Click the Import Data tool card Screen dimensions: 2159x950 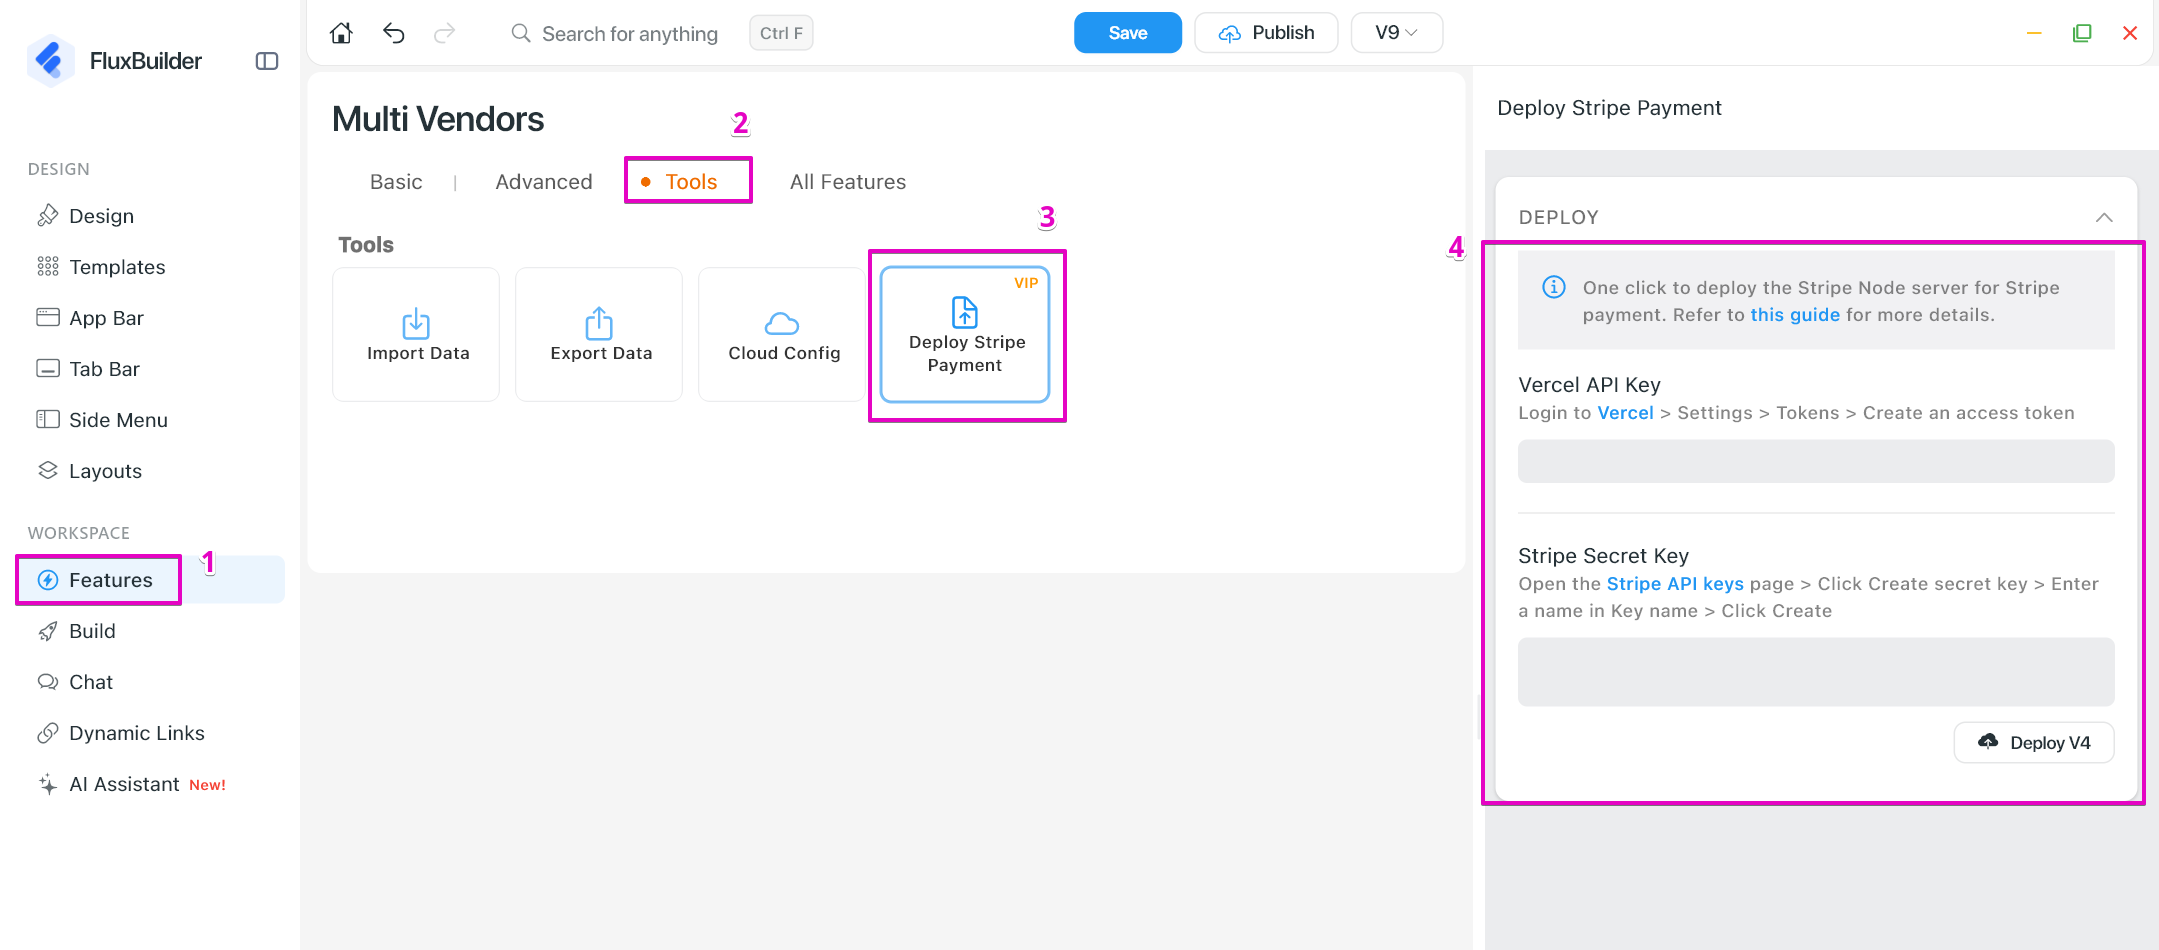click(416, 334)
